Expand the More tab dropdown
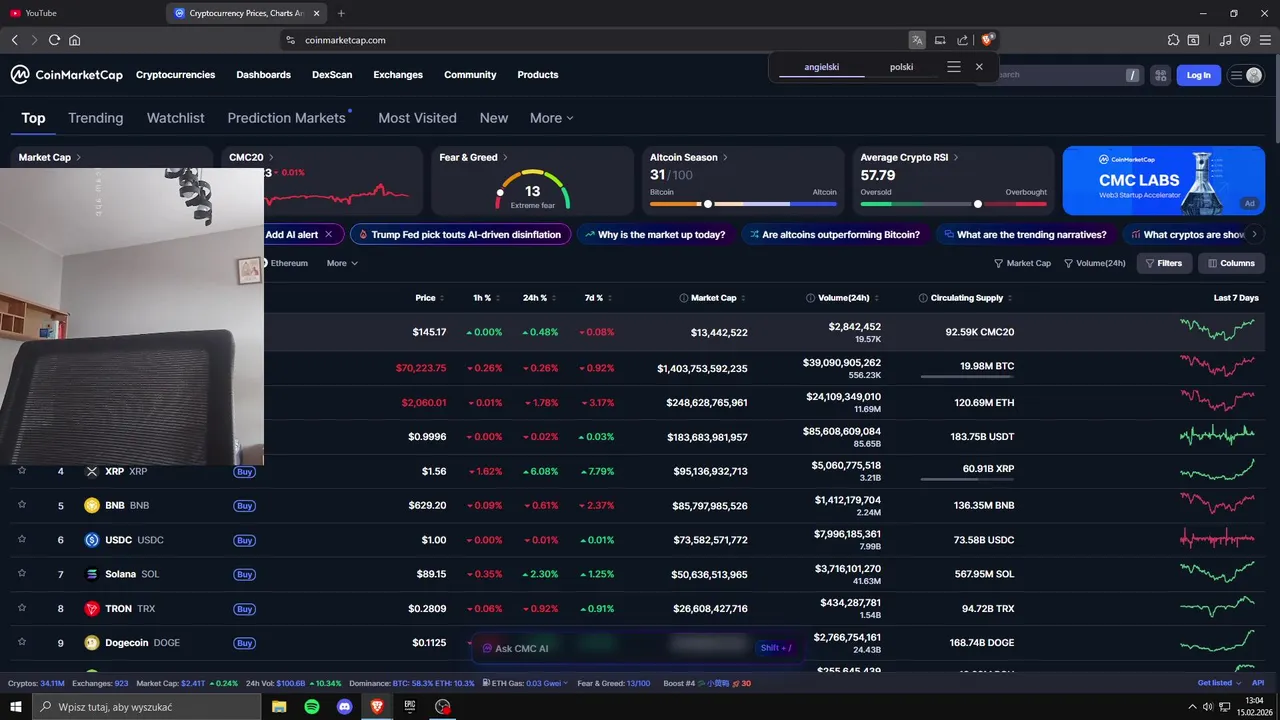This screenshot has height=720, width=1280. click(x=552, y=118)
